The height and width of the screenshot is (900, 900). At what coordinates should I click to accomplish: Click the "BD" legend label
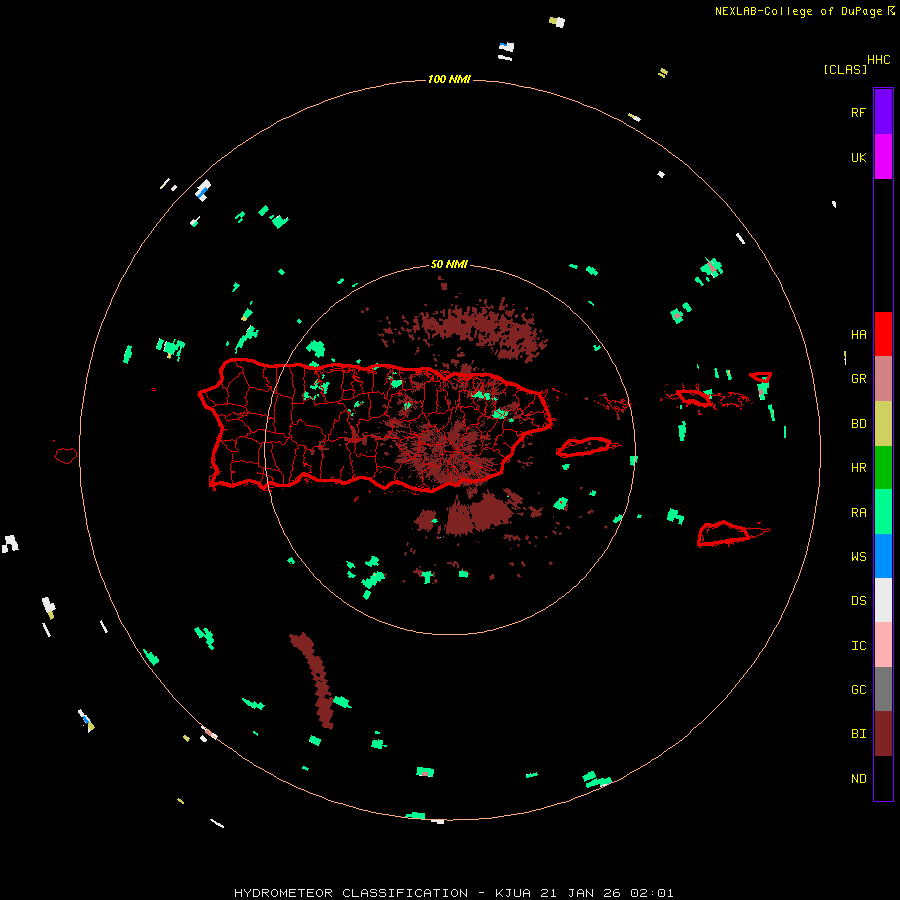tap(858, 424)
